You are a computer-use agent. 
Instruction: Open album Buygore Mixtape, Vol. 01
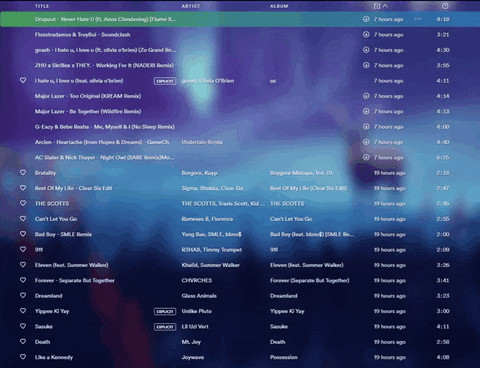[x=301, y=173]
